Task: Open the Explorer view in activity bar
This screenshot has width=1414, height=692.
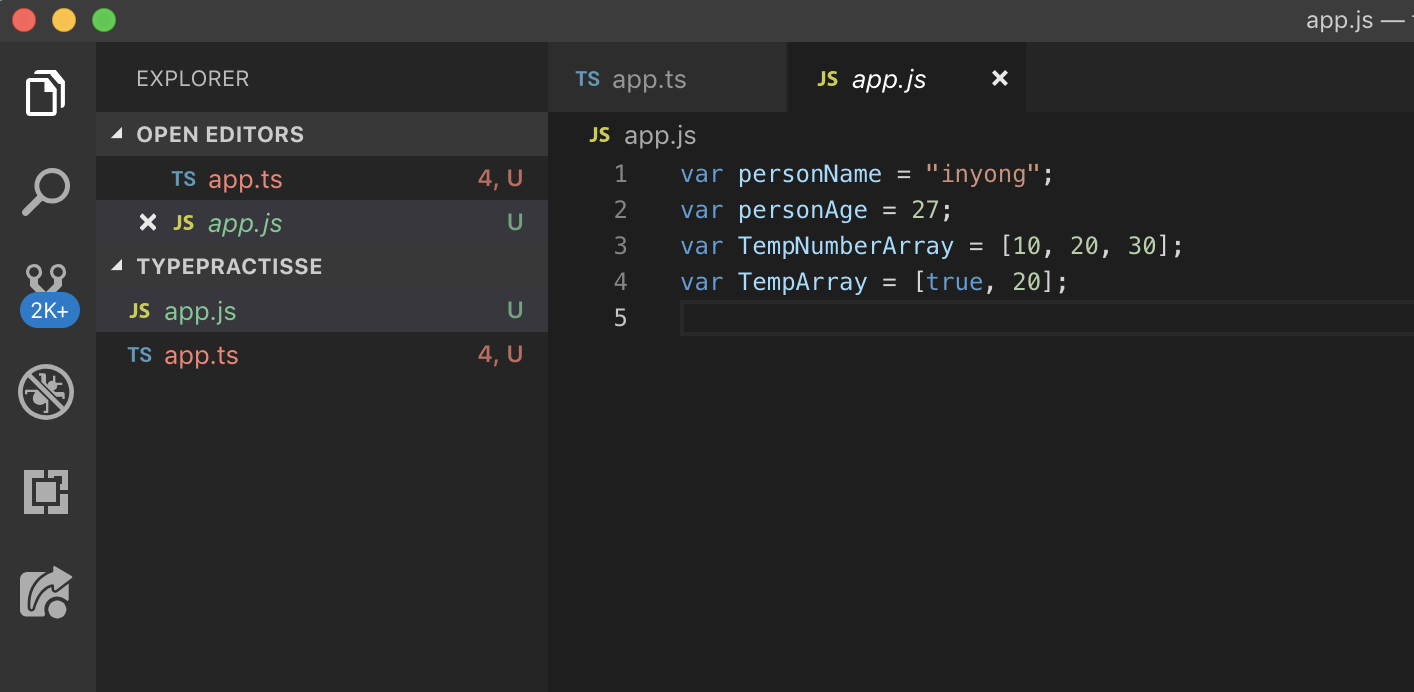Action: point(46,93)
